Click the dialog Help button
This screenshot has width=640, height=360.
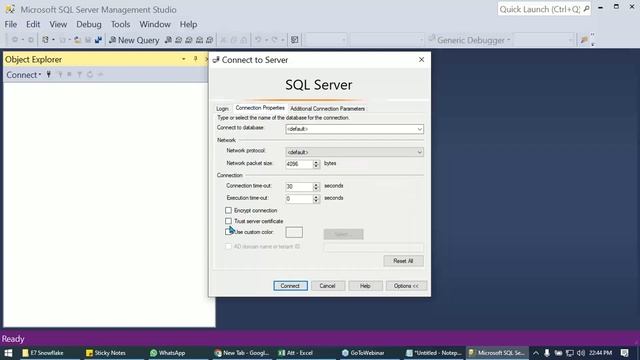pyautogui.click(x=365, y=286)
